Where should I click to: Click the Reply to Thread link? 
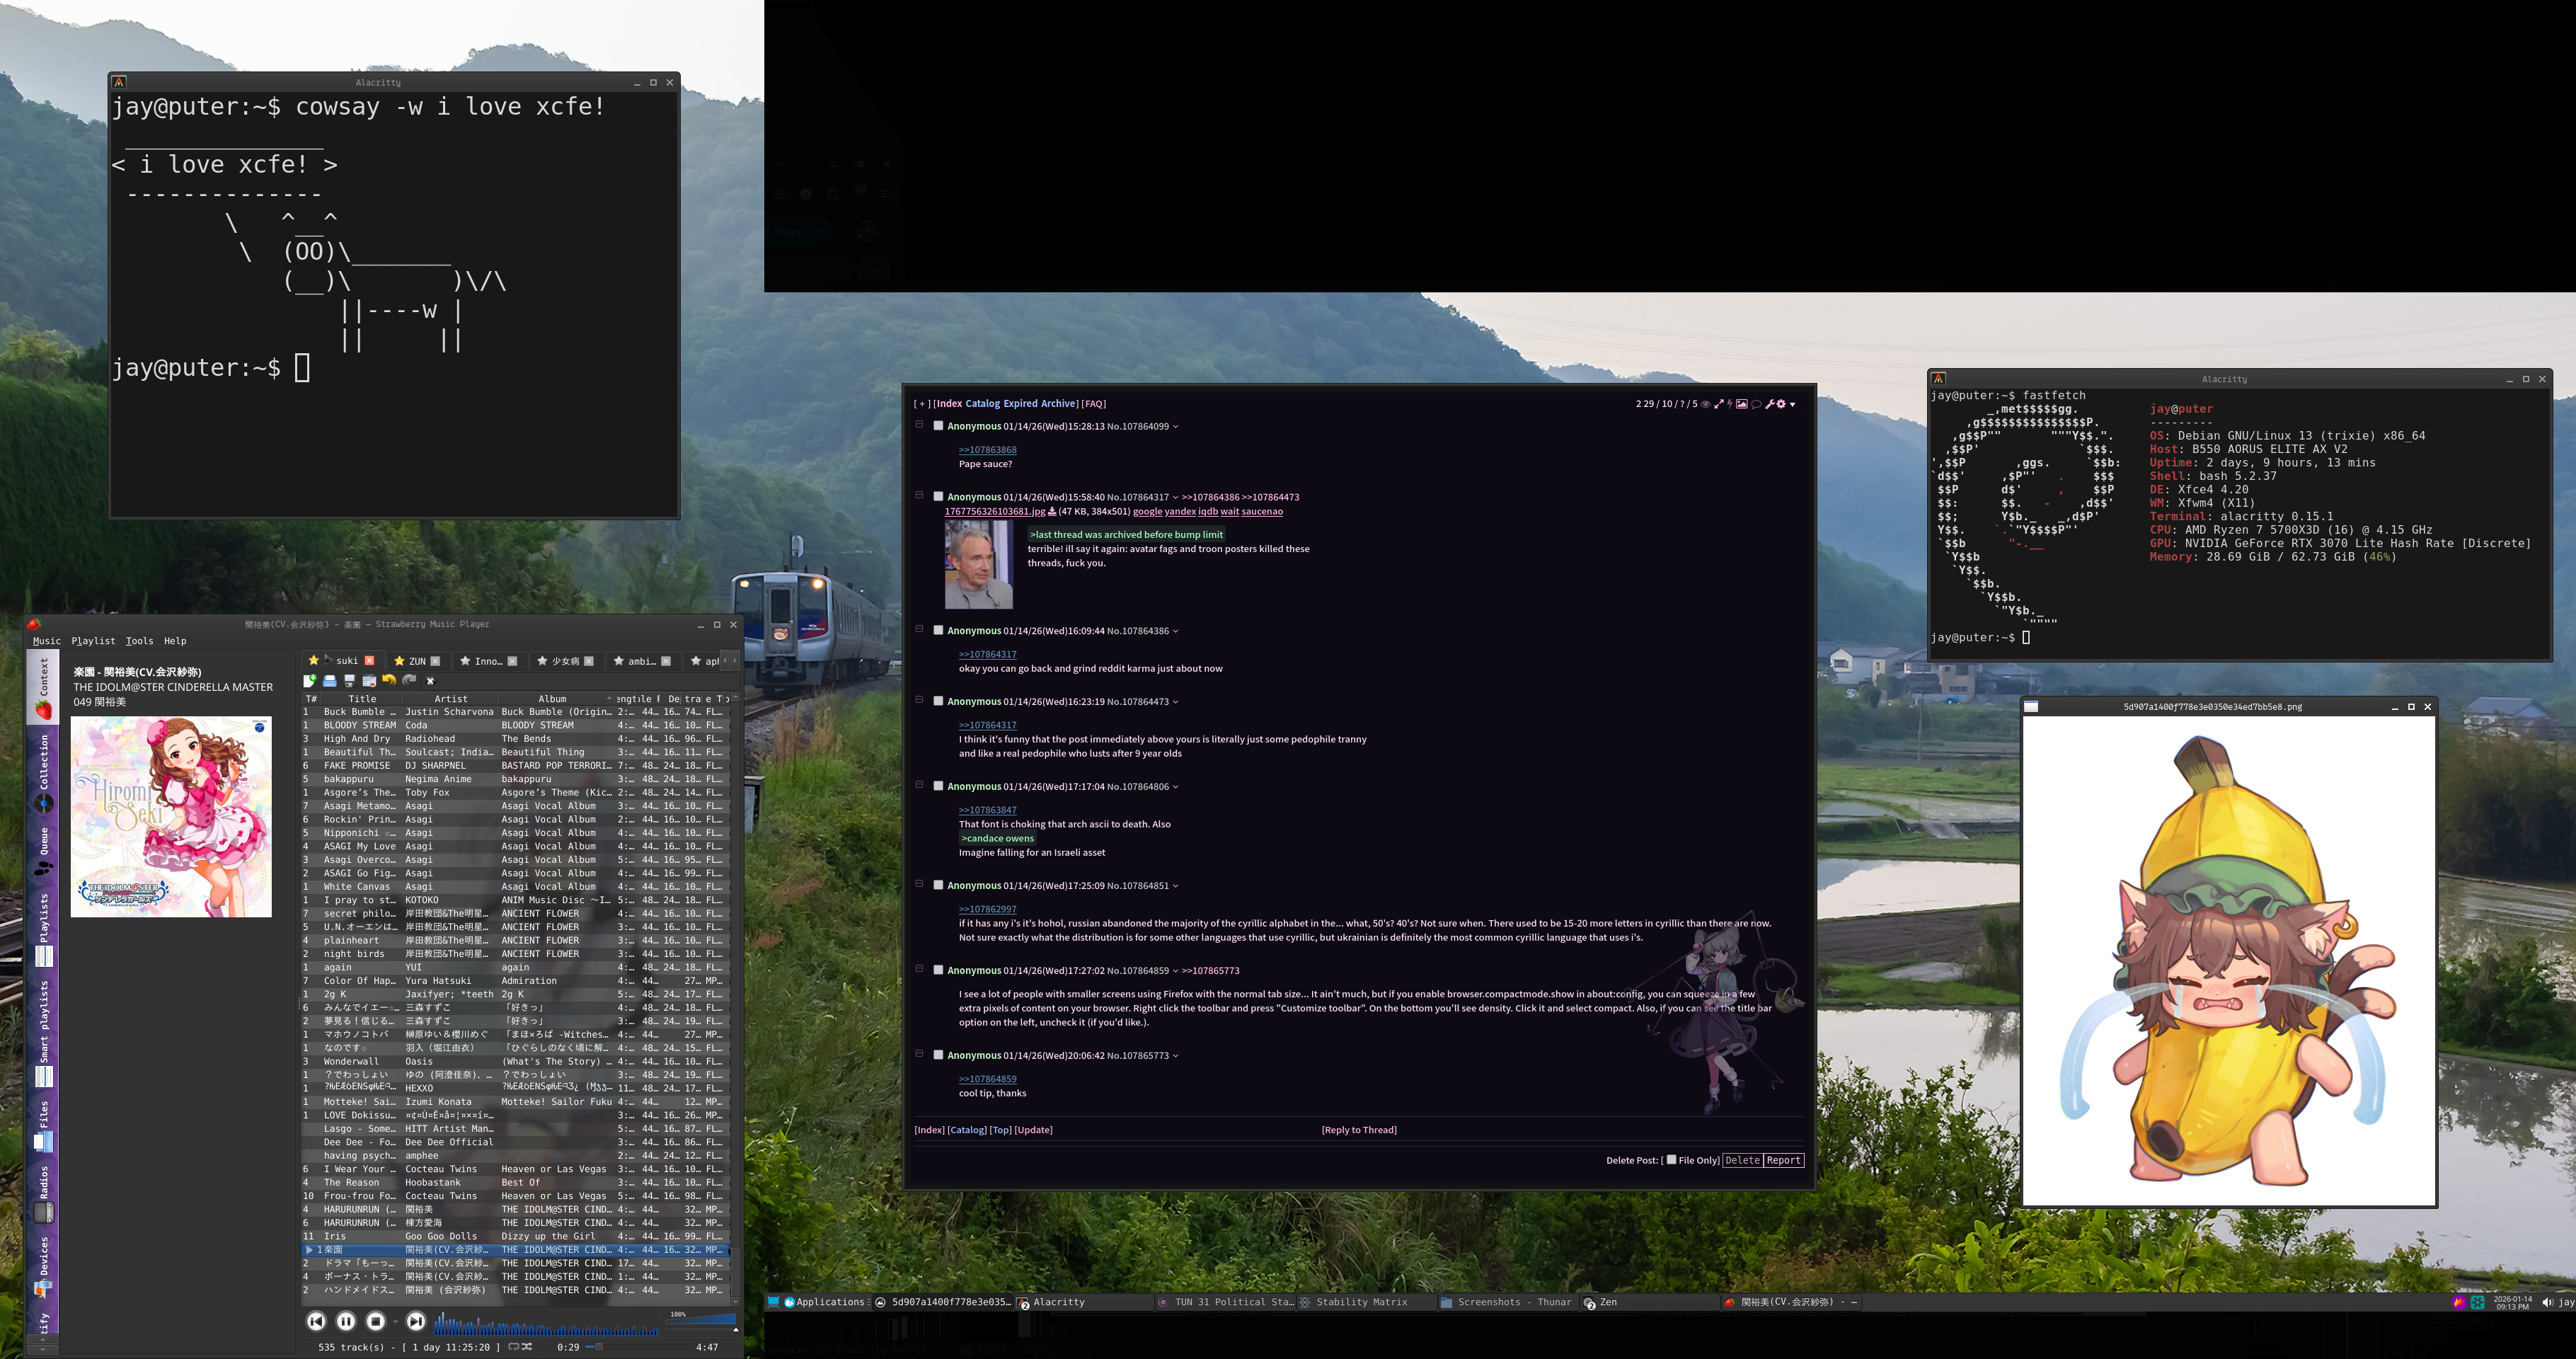(1359, 1130)
